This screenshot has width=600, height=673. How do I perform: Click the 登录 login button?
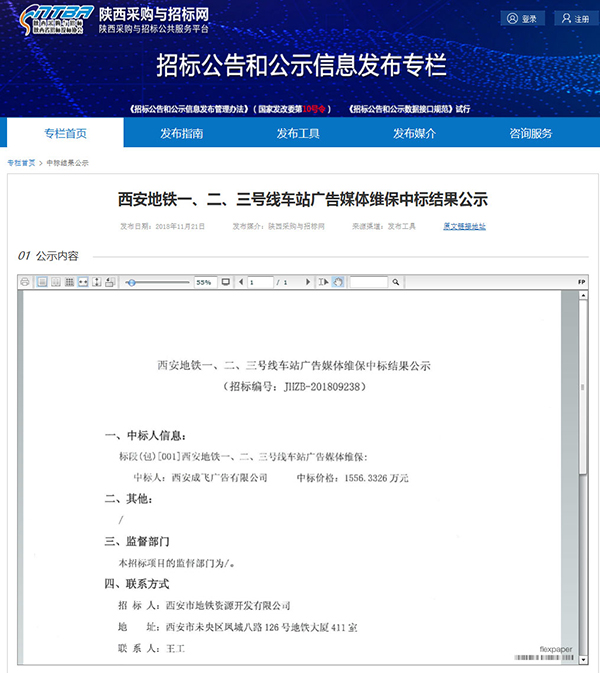point(522,18)
